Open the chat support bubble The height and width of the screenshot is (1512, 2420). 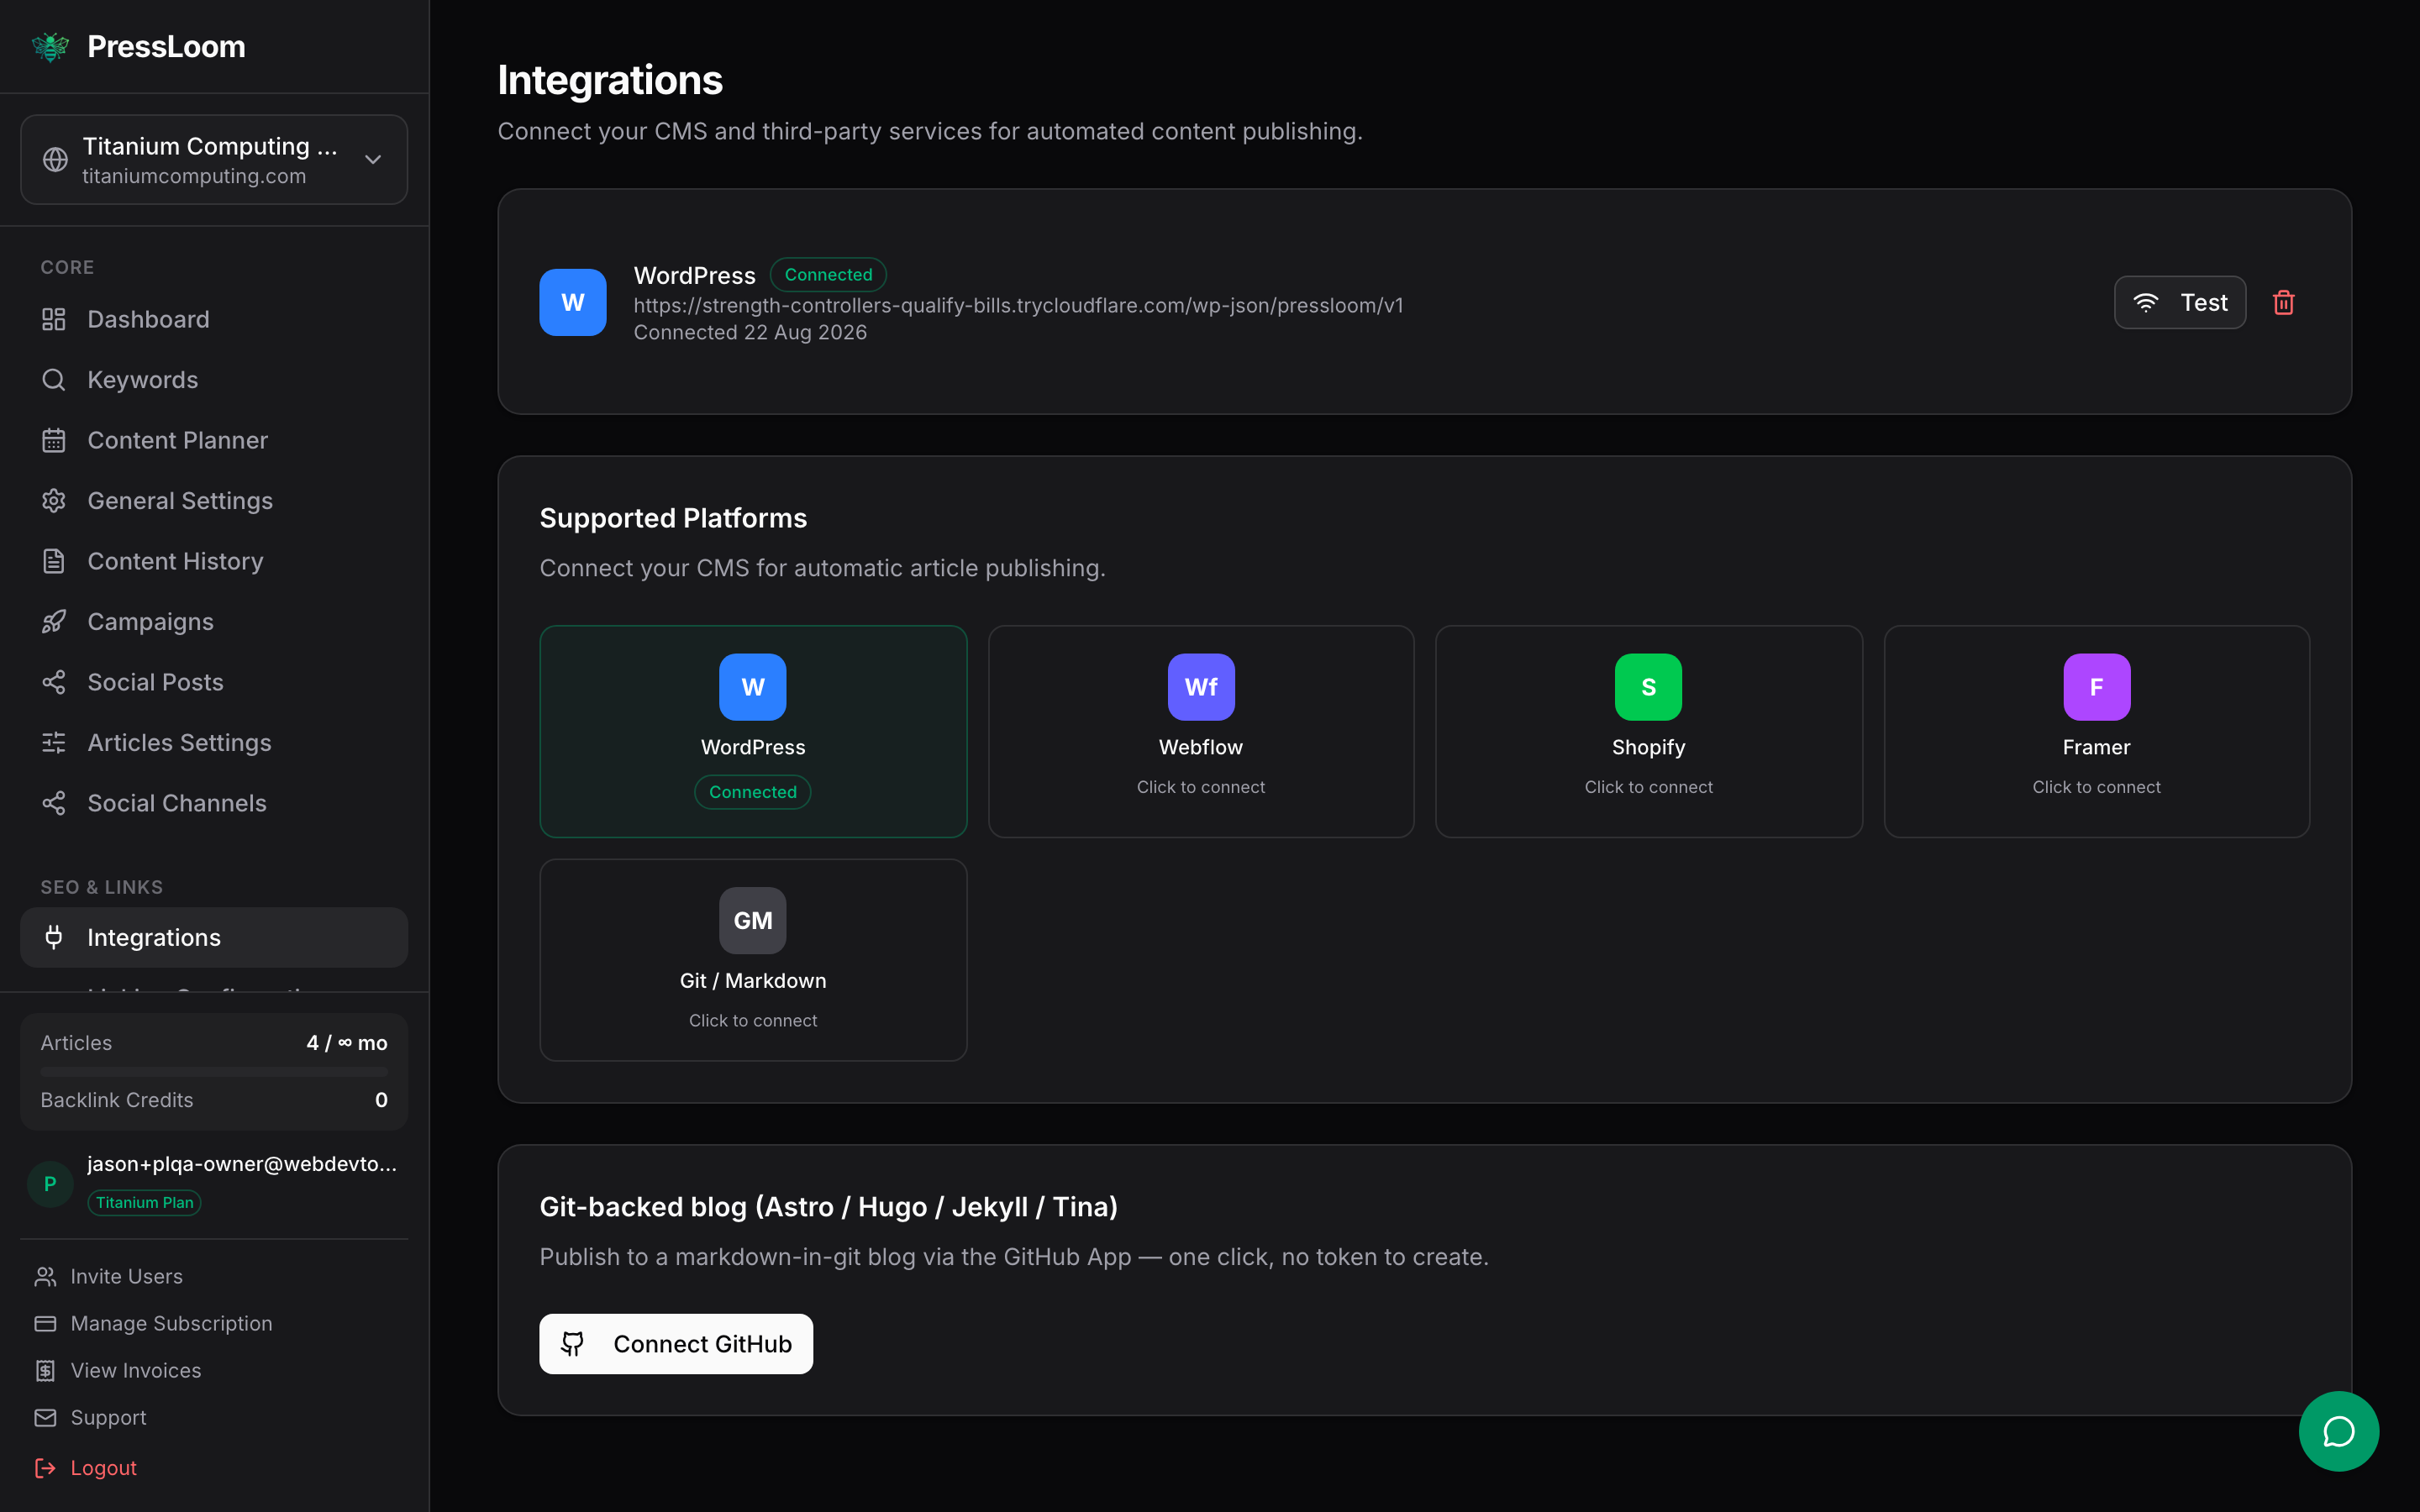click(2339, 1431)
